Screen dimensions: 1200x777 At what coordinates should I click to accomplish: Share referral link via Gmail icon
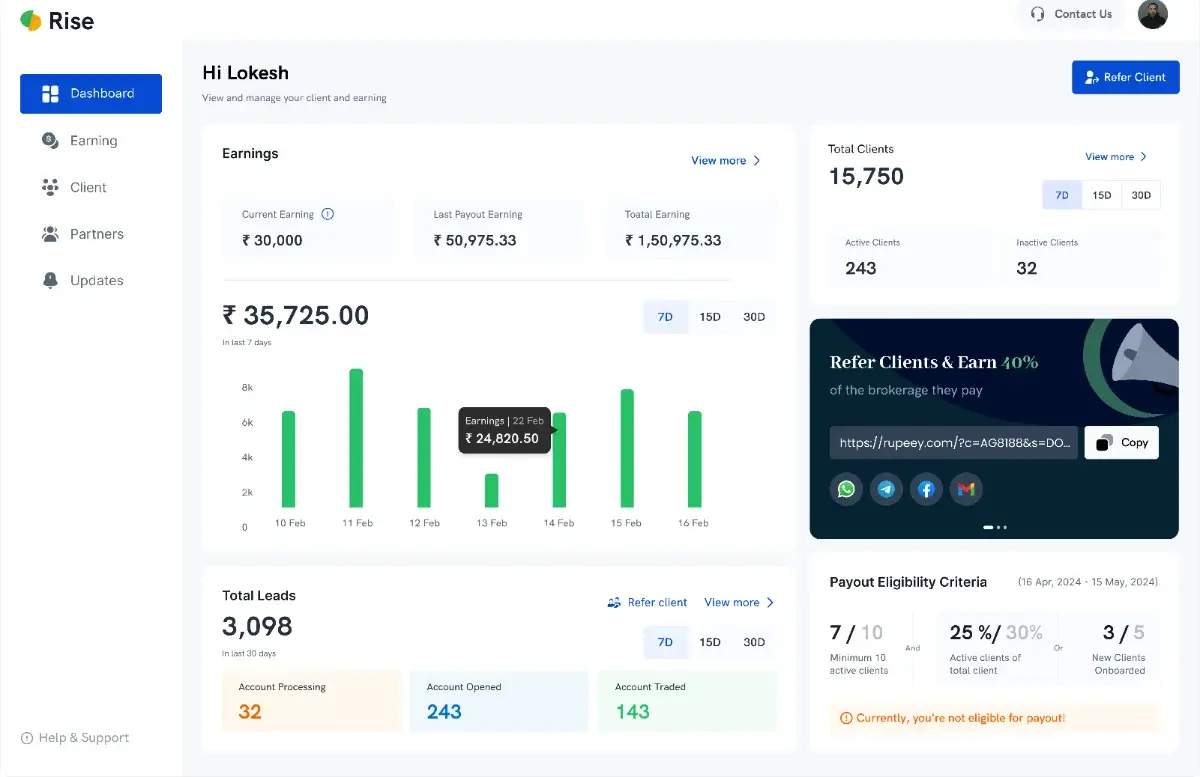[x=966, y=489]
